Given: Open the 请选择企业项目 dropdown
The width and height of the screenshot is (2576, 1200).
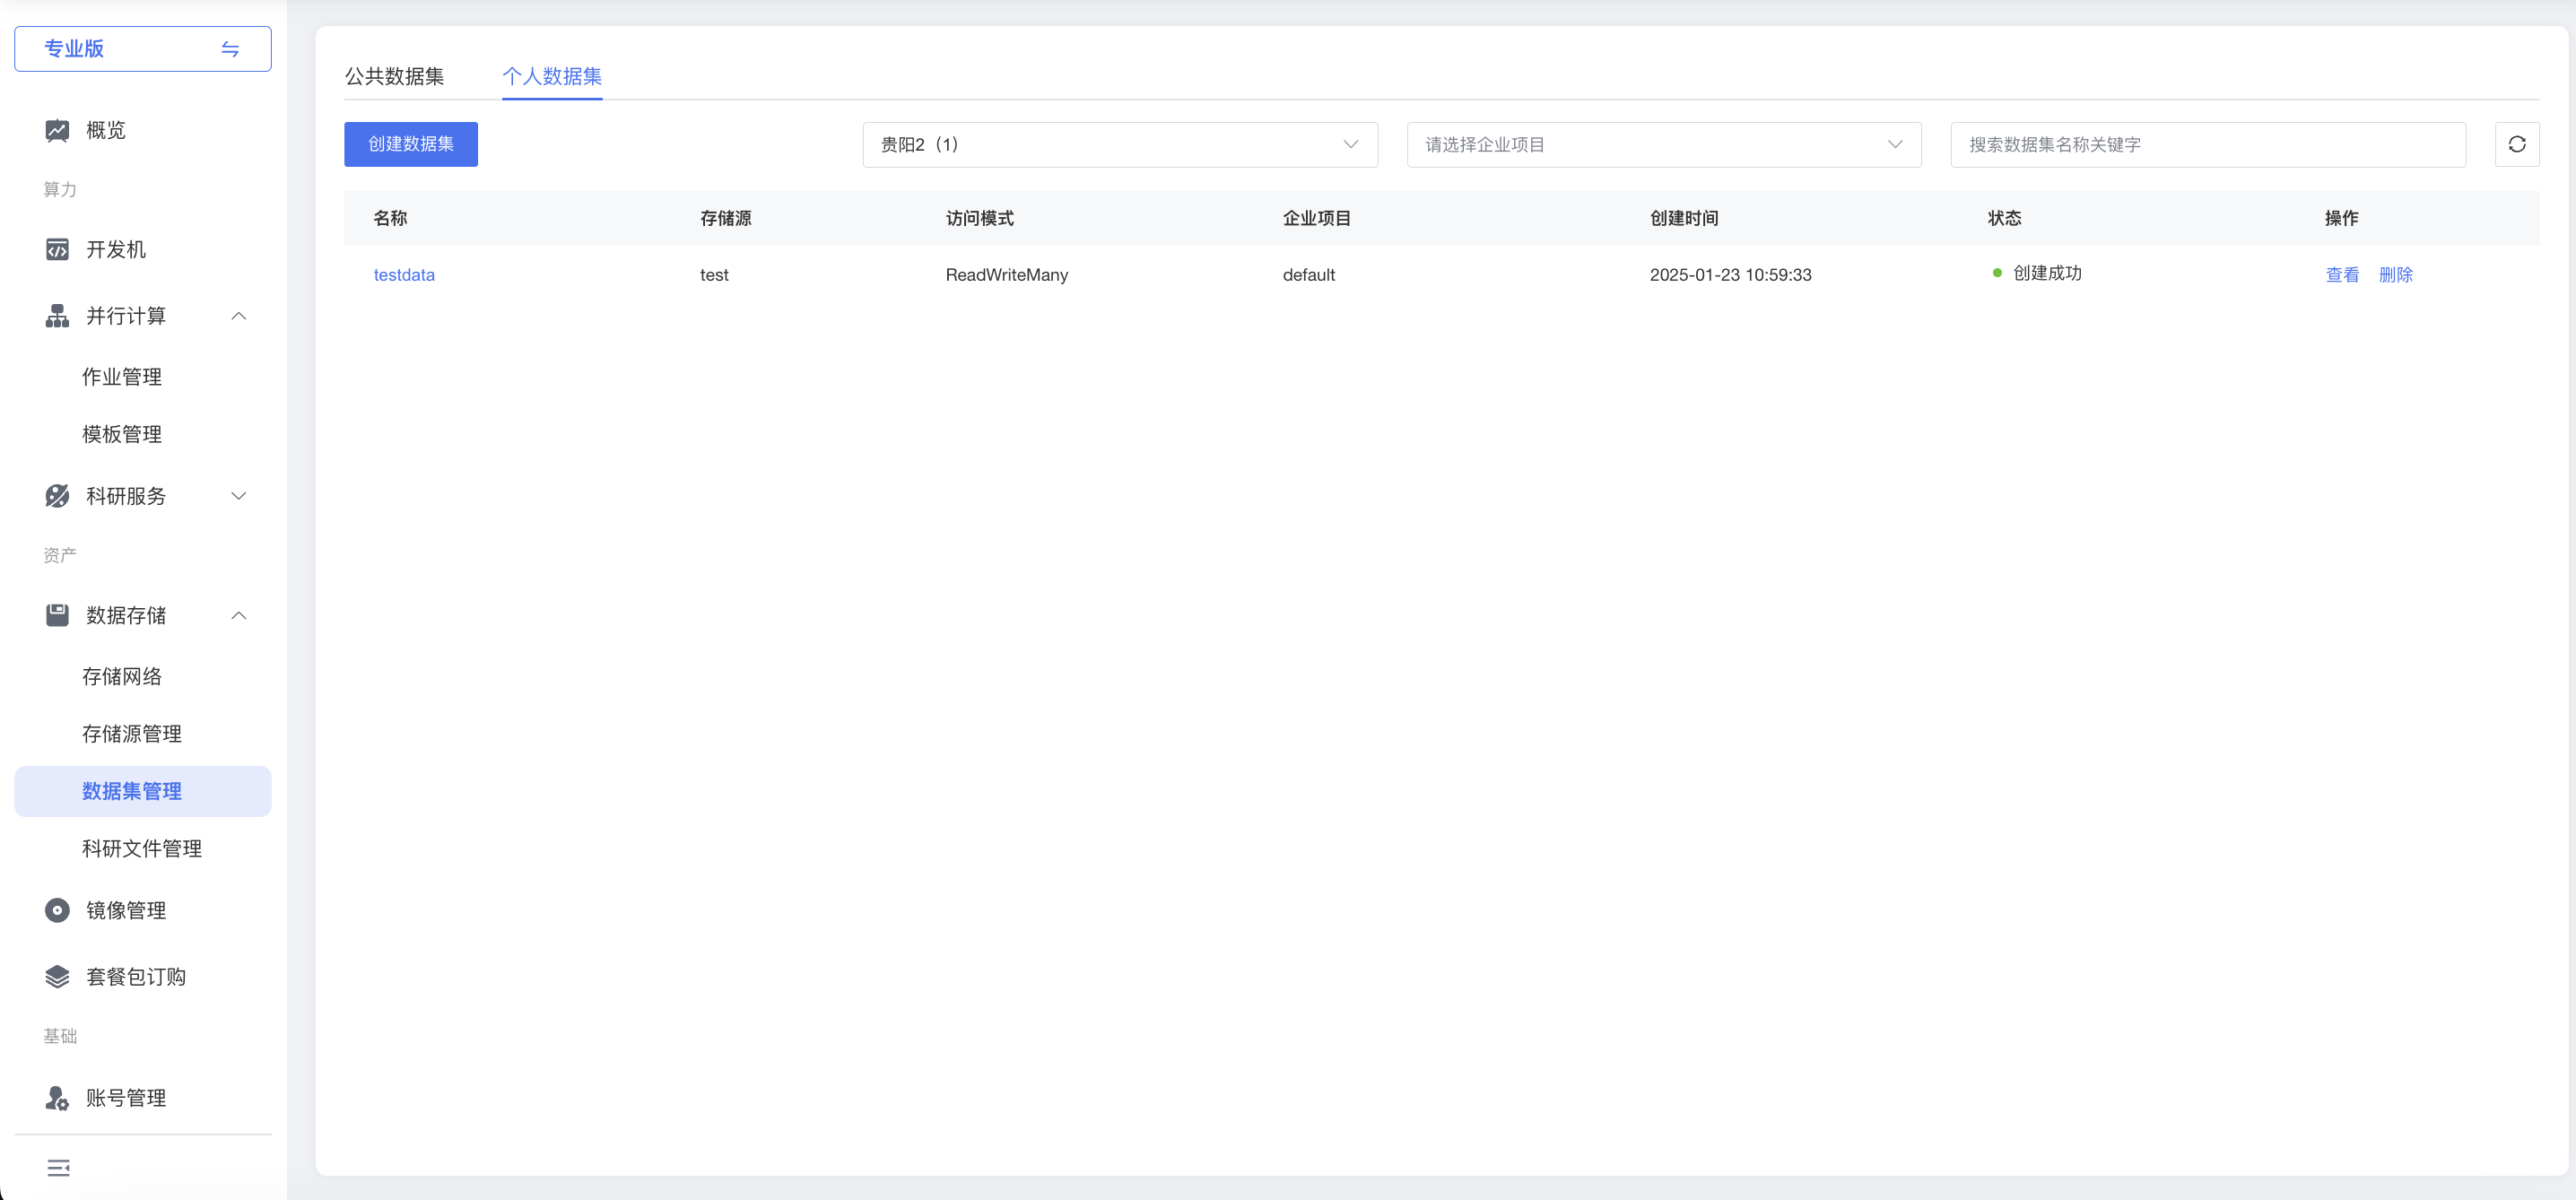Looking at the screenshot, I should pyautogui.click(x=1664, y=145).
